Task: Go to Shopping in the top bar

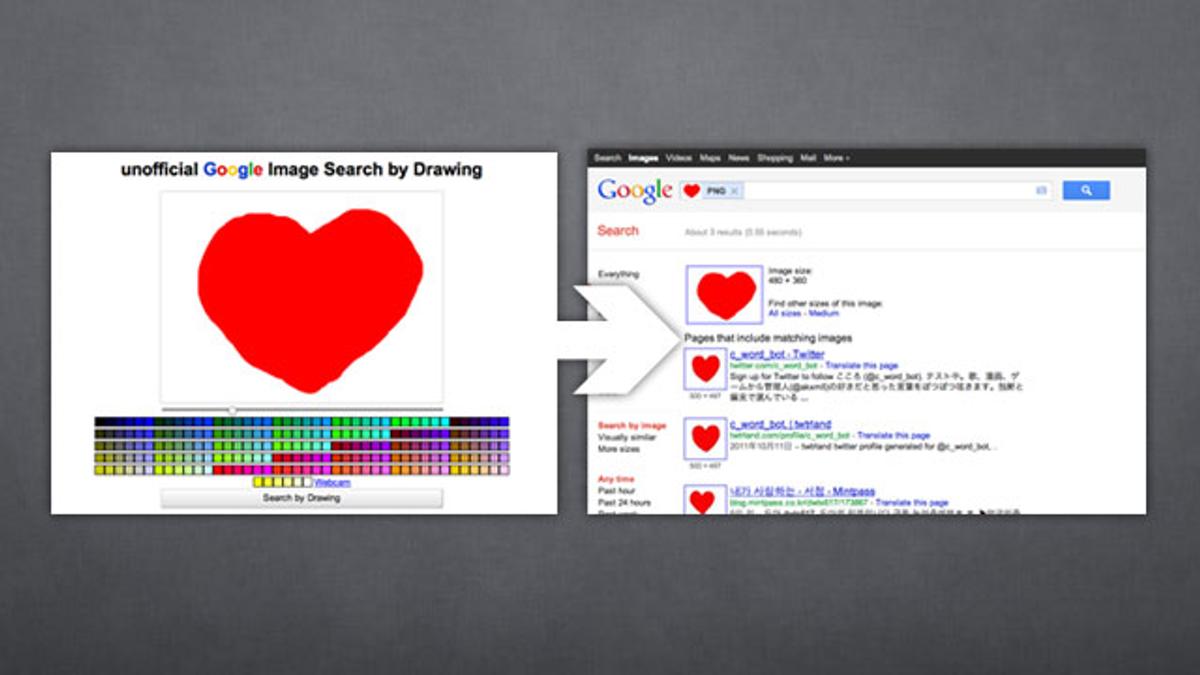Action: (775, 158)
